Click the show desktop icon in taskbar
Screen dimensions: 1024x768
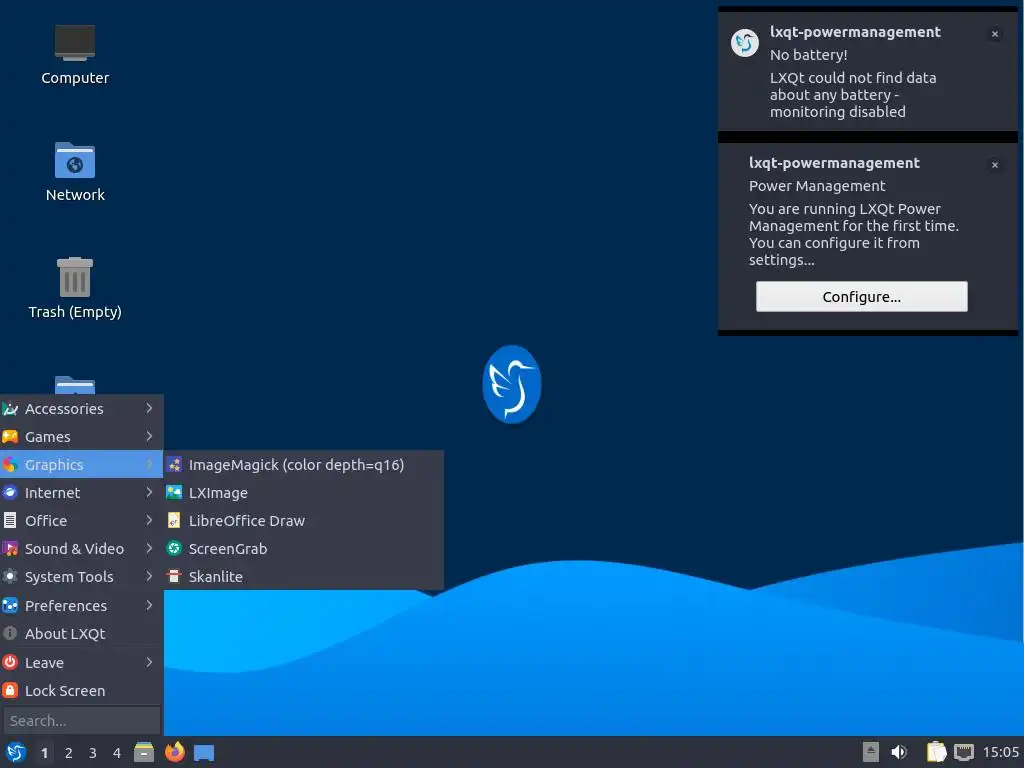click(204, 753)
